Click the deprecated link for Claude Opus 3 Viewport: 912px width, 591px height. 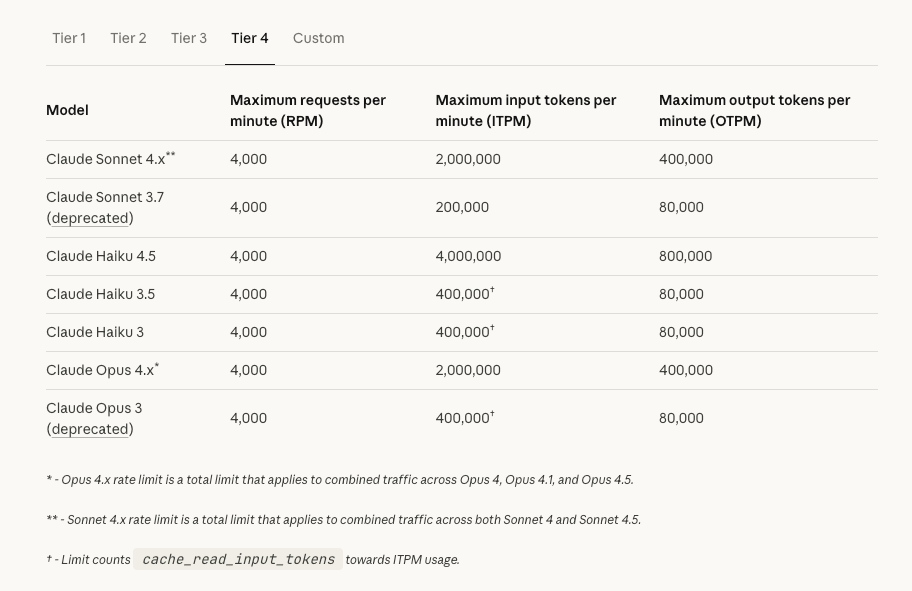[x=88, y=429]
